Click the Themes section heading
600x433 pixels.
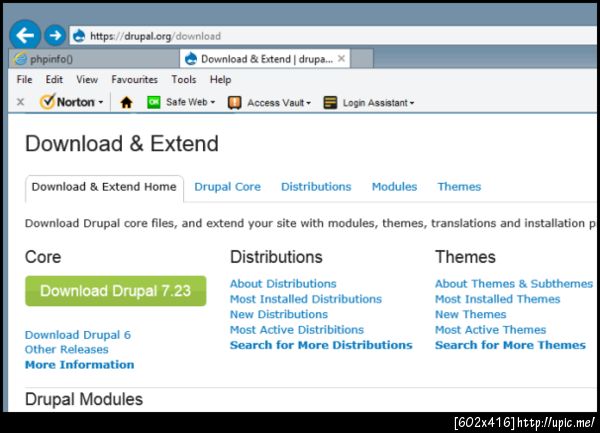coord(465,257)
